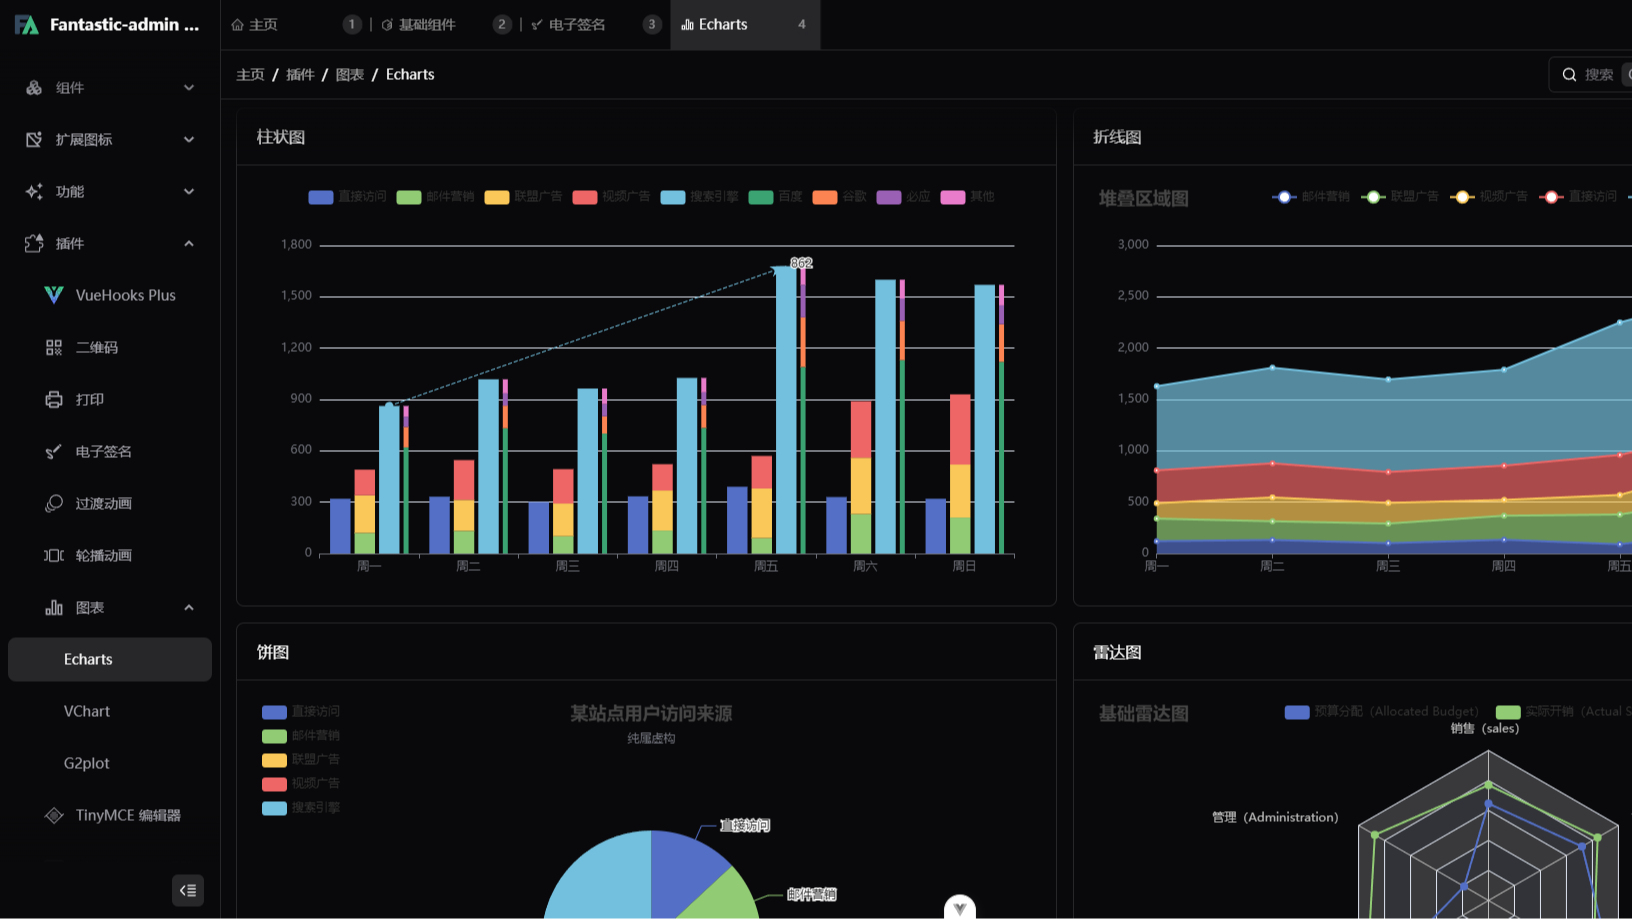Image resolution: width=1632 pixels, height=919 pixels.
Task: Click the green 邮件营销 swatch in the pie legend
Action: pos(274,736)
